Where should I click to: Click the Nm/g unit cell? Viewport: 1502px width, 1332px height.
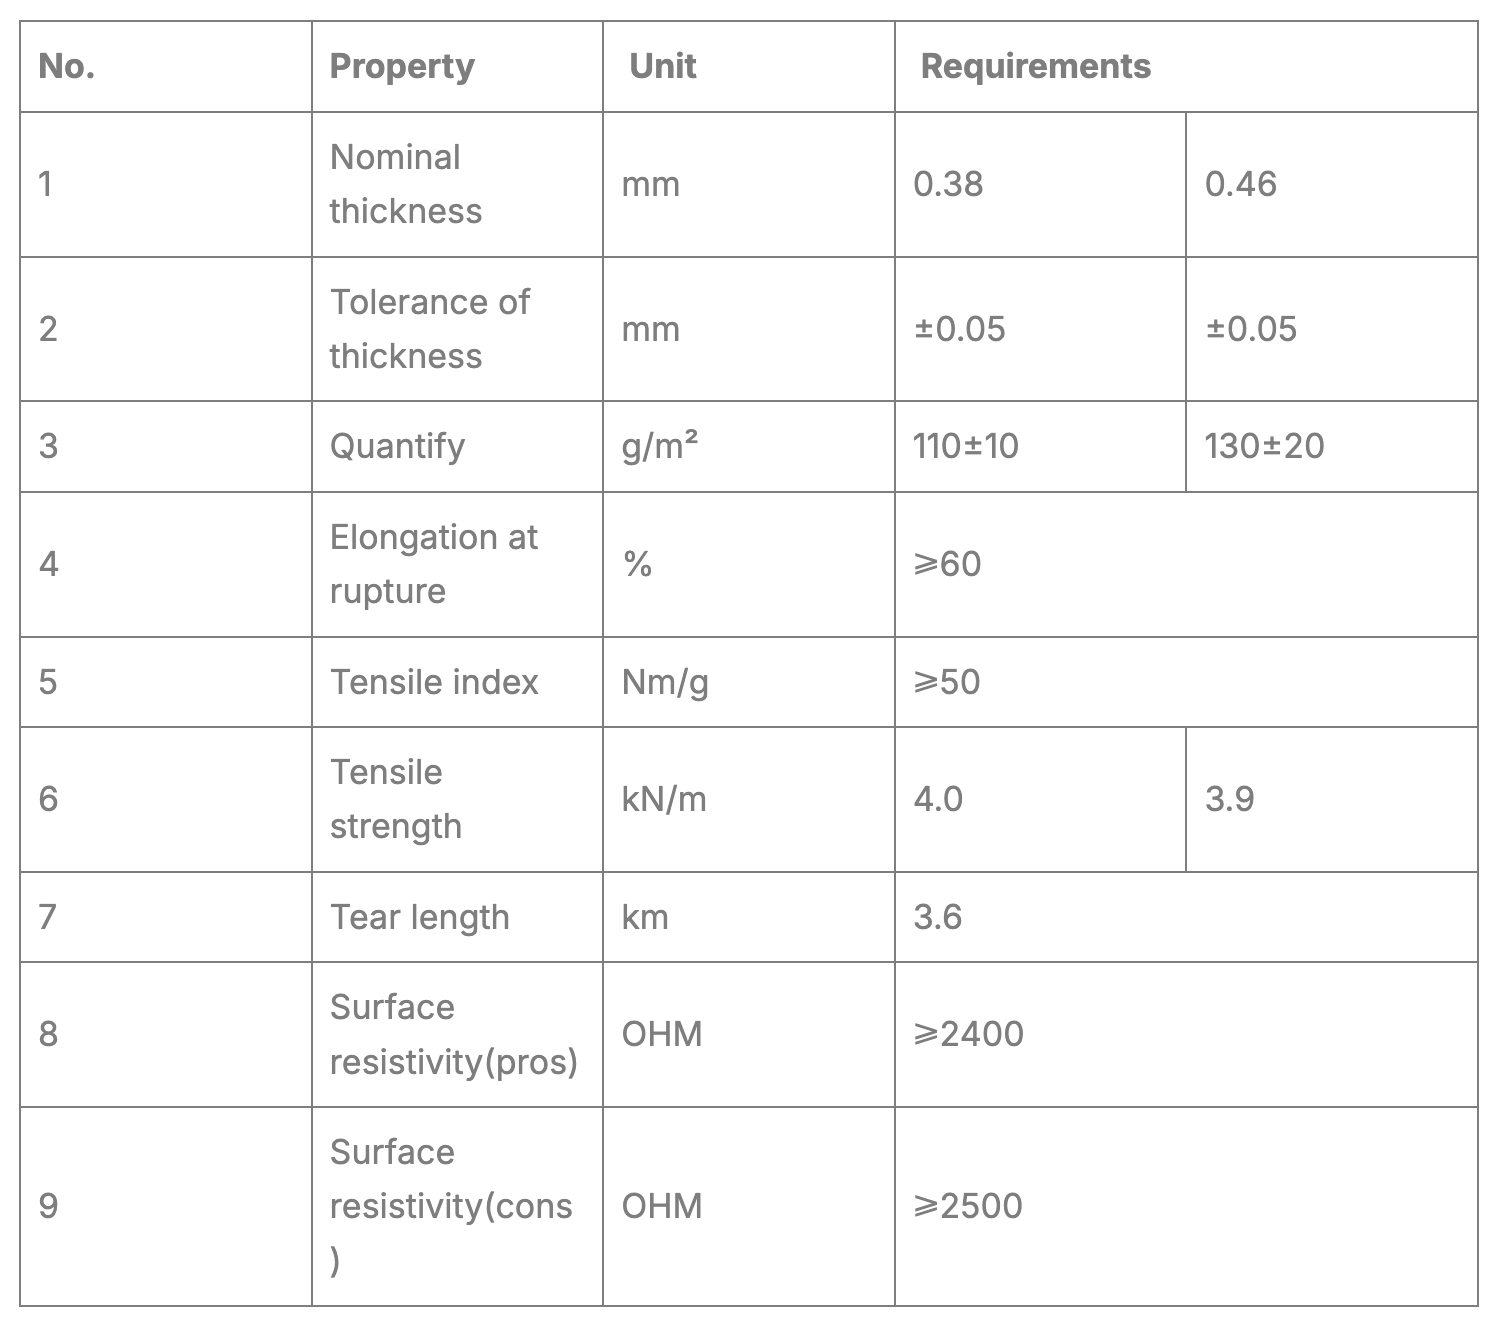[665, 682]
